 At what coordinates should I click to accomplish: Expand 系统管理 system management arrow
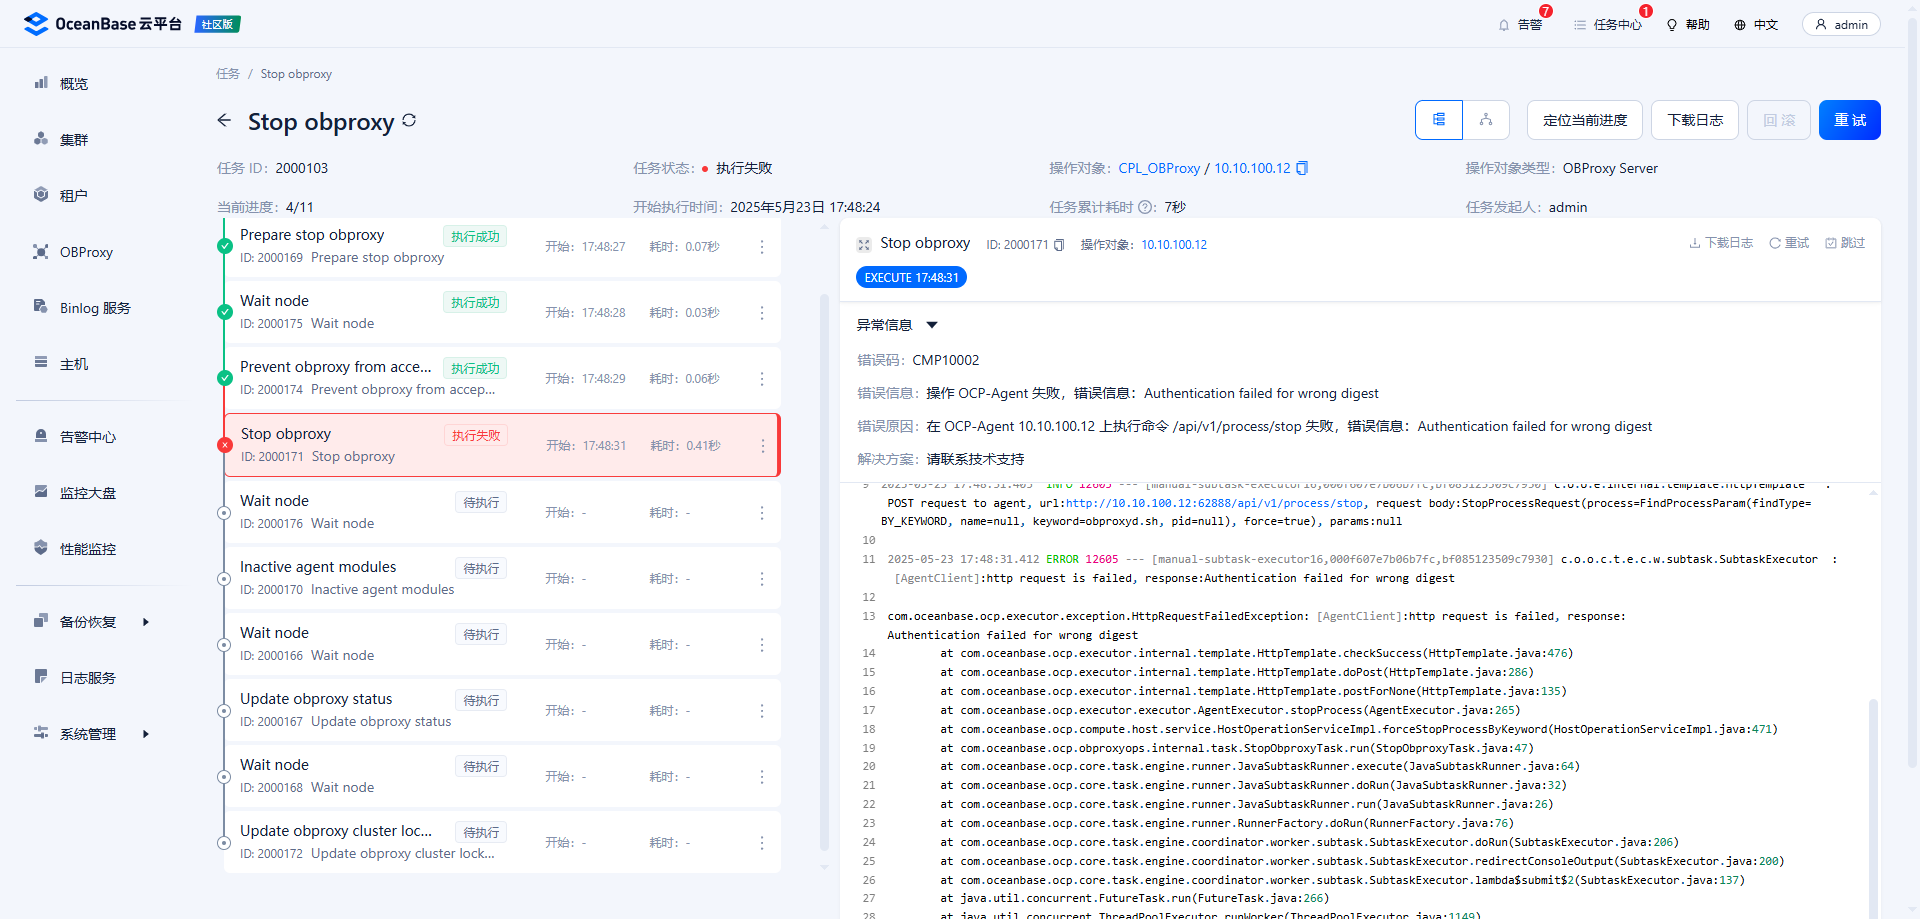(146, 734)
